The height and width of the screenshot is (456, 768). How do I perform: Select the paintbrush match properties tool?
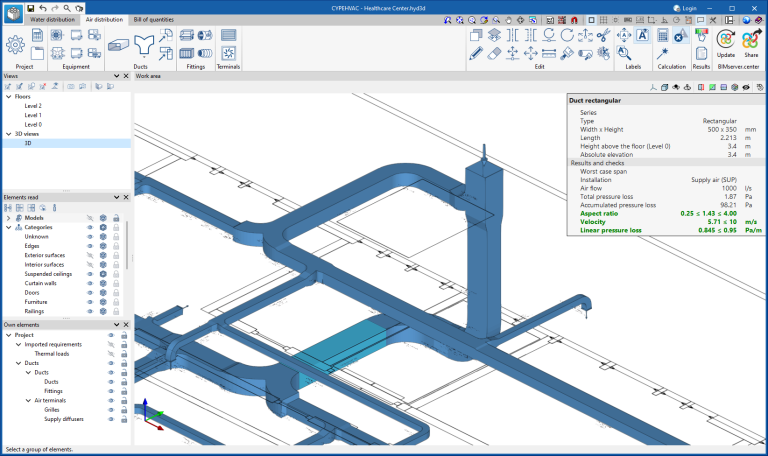click(567, 53)
